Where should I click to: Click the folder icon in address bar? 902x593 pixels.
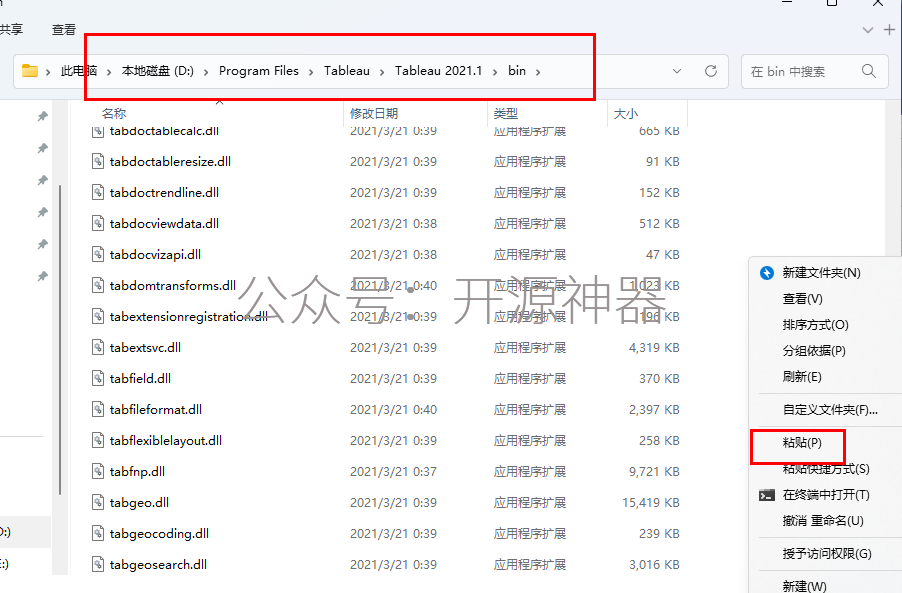point(29,71)
